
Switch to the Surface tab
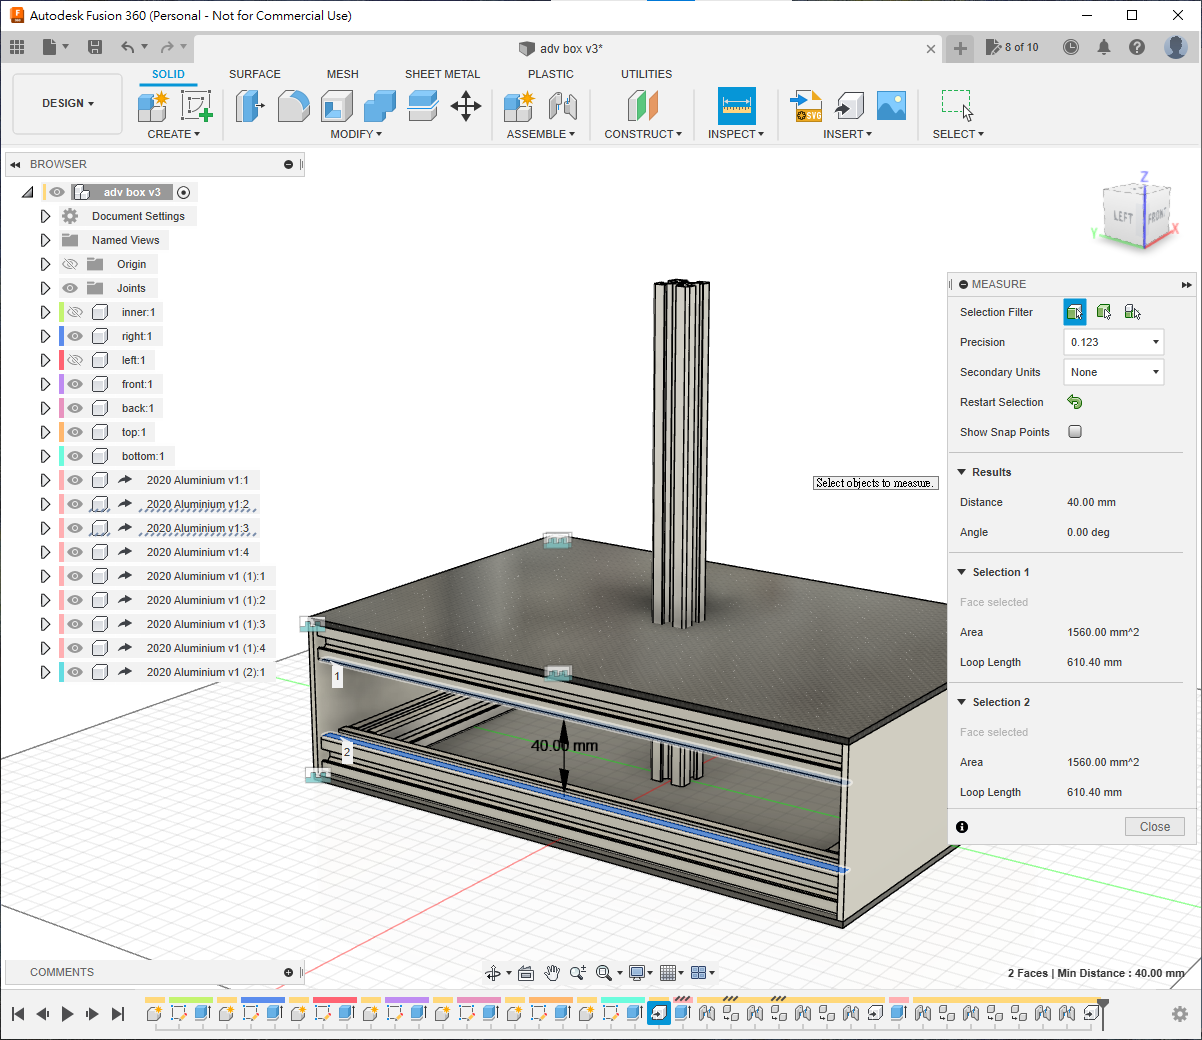(x=254, y=74)
